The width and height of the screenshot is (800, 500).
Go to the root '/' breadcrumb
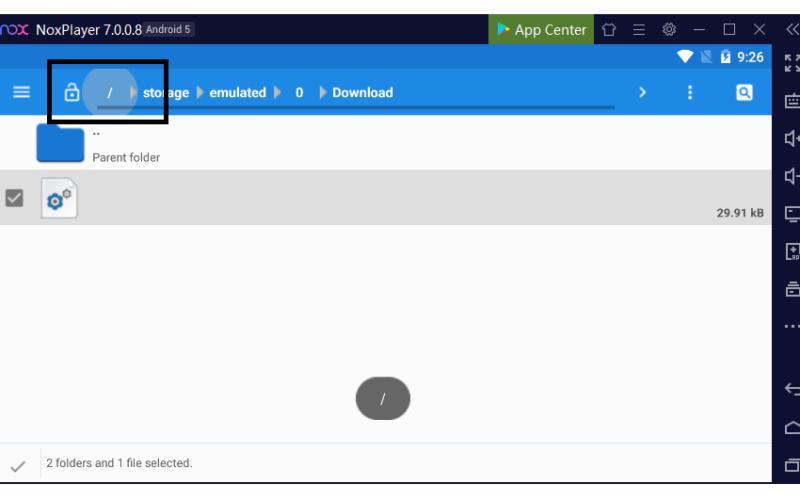click(x=110, y=92)
